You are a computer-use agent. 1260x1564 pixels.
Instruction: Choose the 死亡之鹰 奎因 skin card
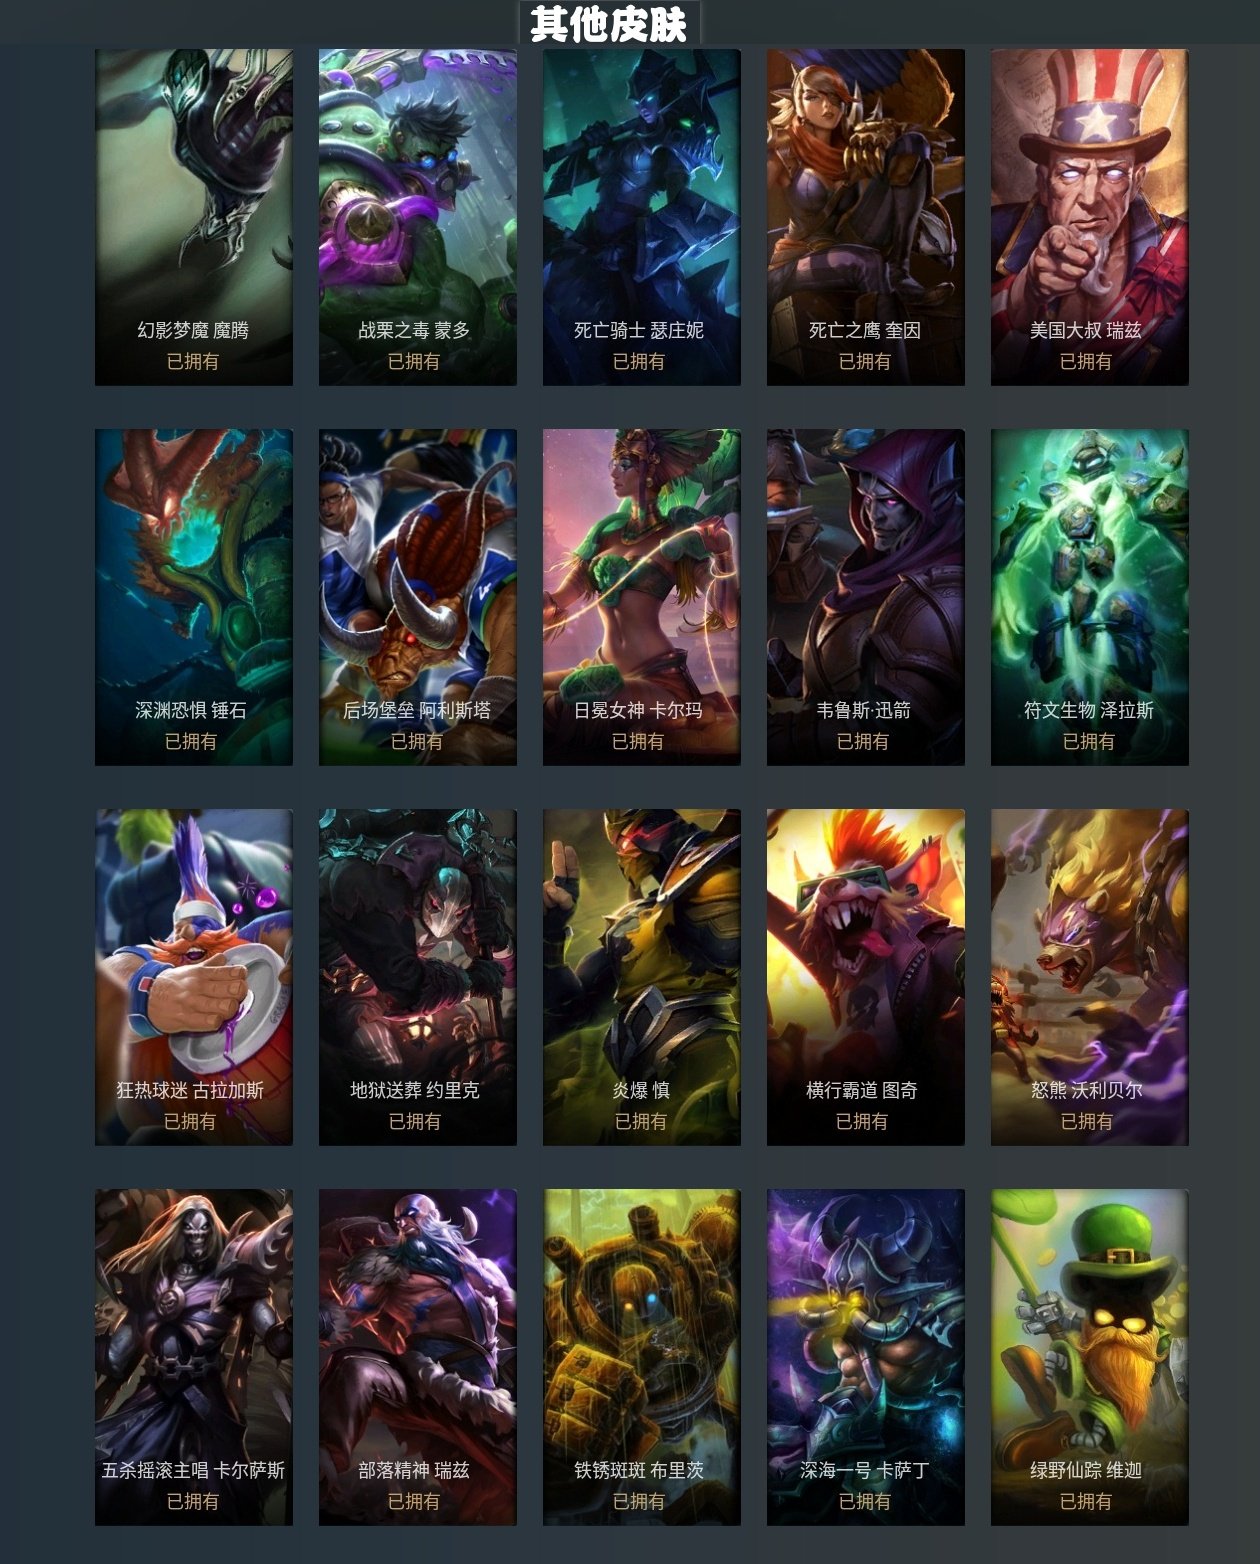(x=866, y=217)
